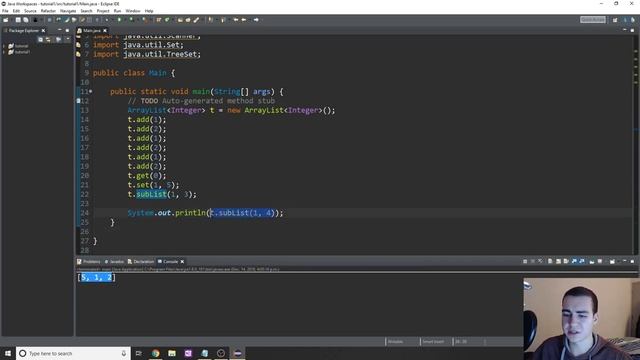Close the Main.java editor tab
Image resolution: width=640 pixels, height=360 pixels.
pos(105,31)
